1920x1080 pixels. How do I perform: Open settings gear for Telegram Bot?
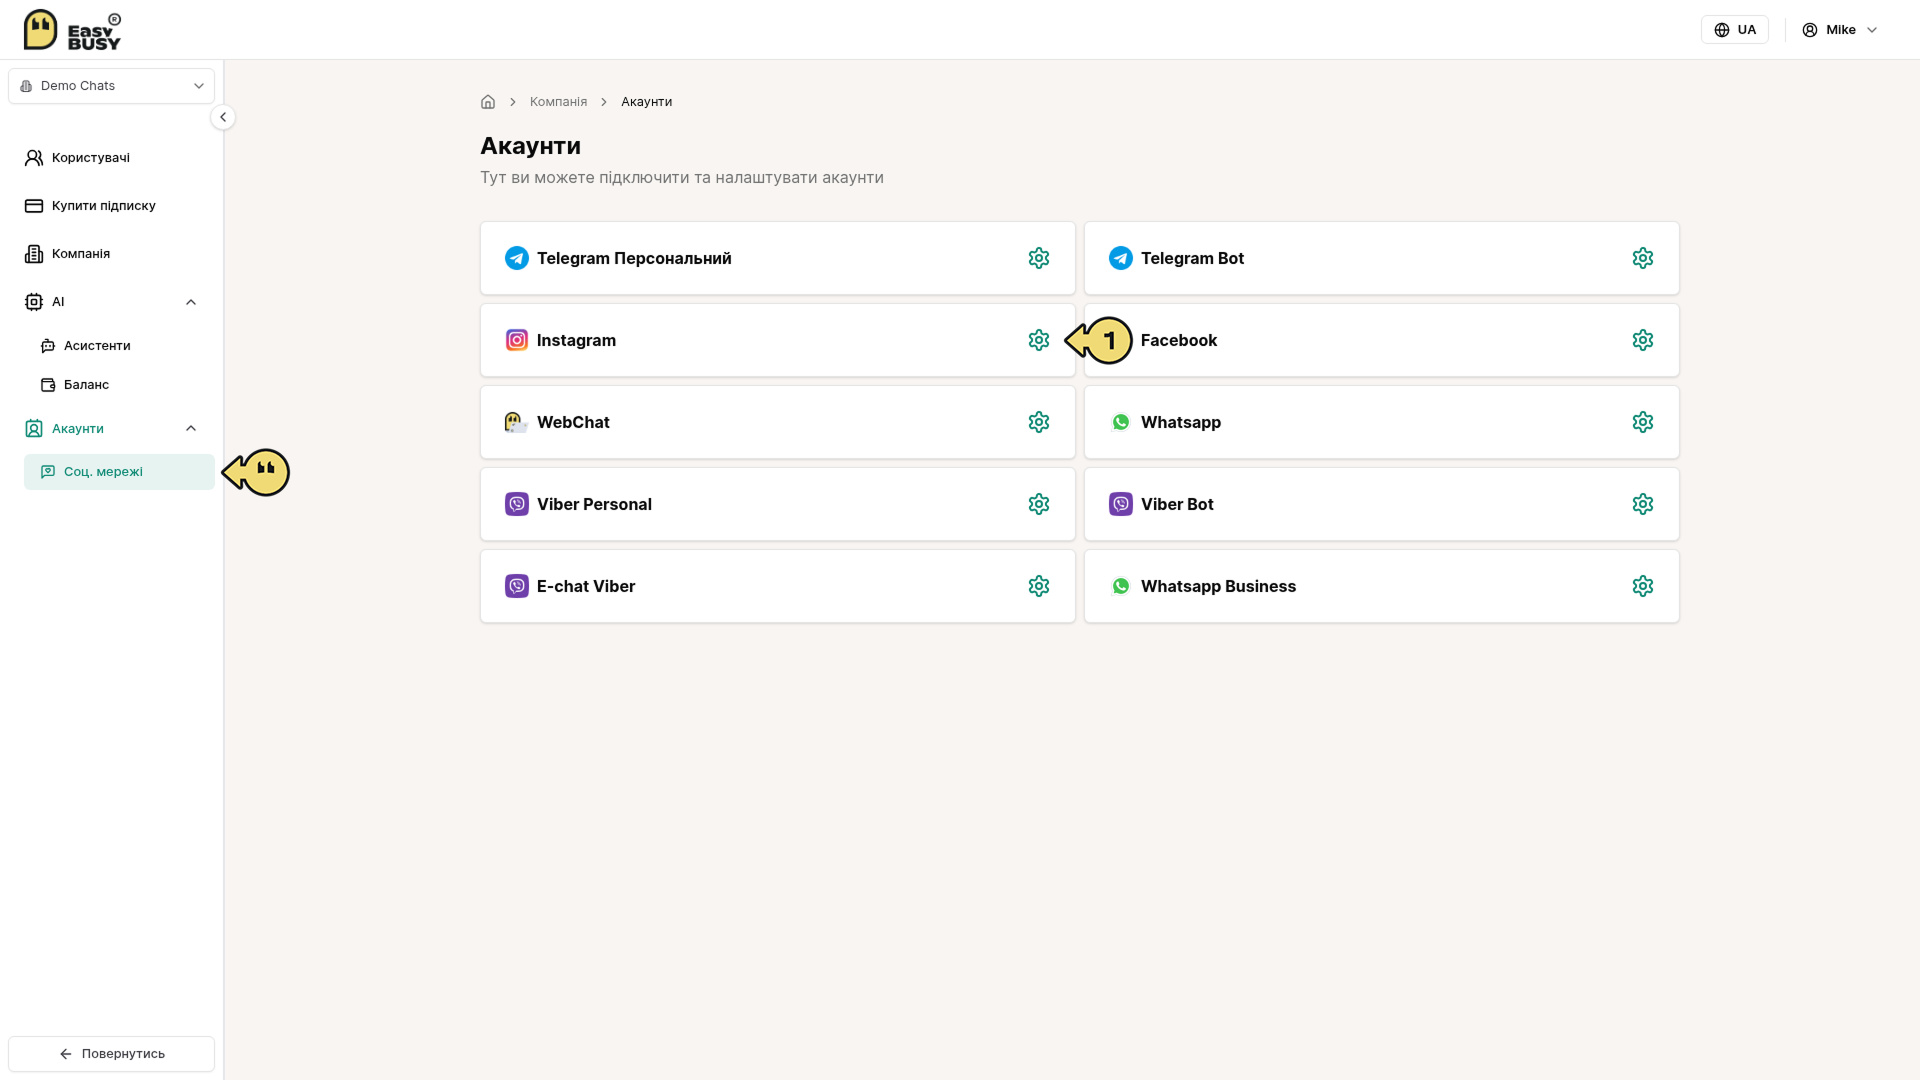pos(1643,258)
